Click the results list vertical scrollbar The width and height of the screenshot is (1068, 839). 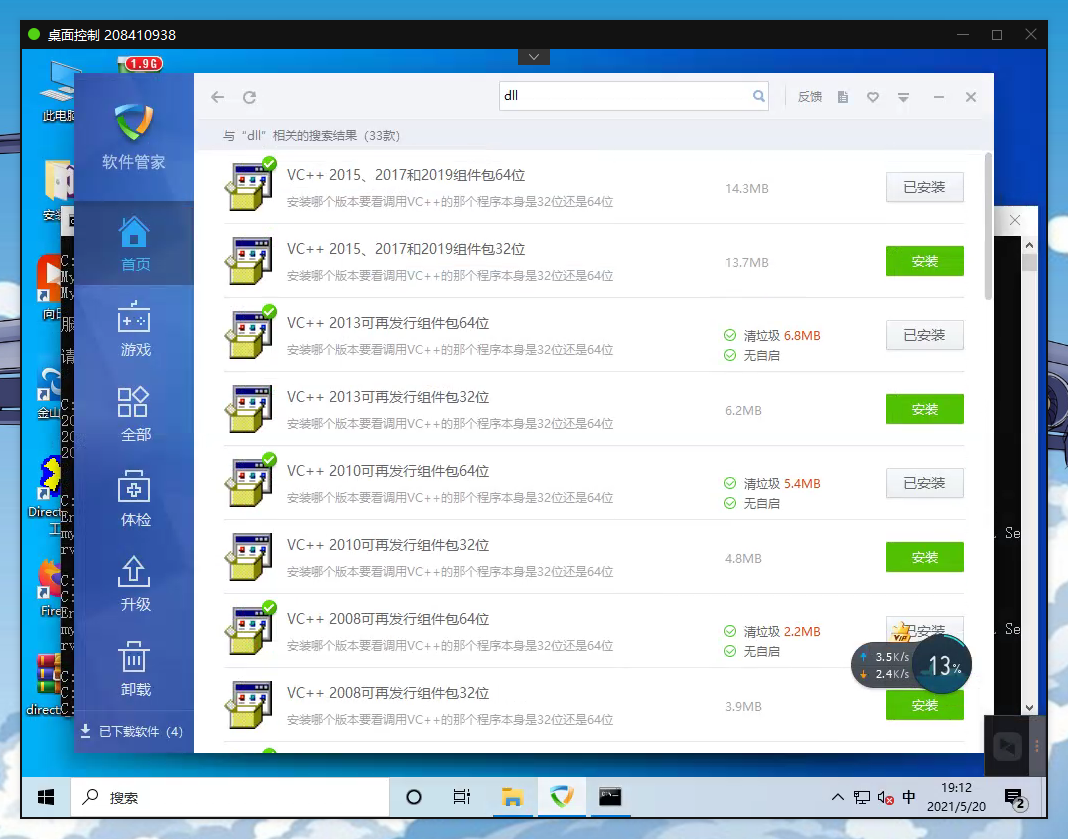(988, 227)
